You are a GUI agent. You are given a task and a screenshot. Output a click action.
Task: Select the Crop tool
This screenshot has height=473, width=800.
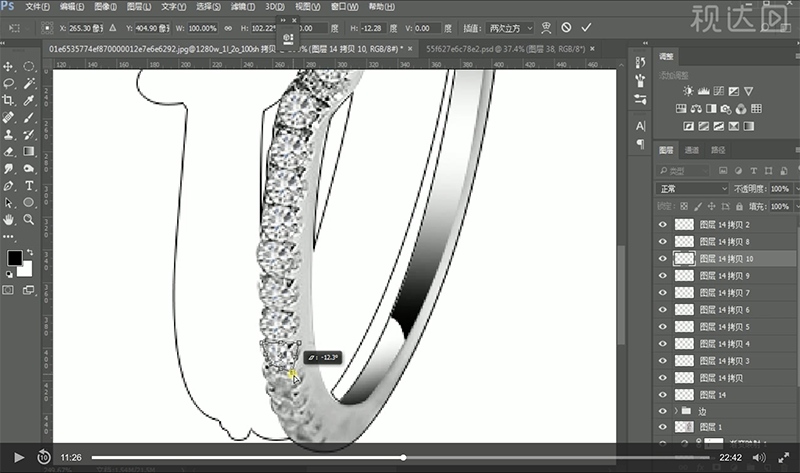tap(8, 100)
